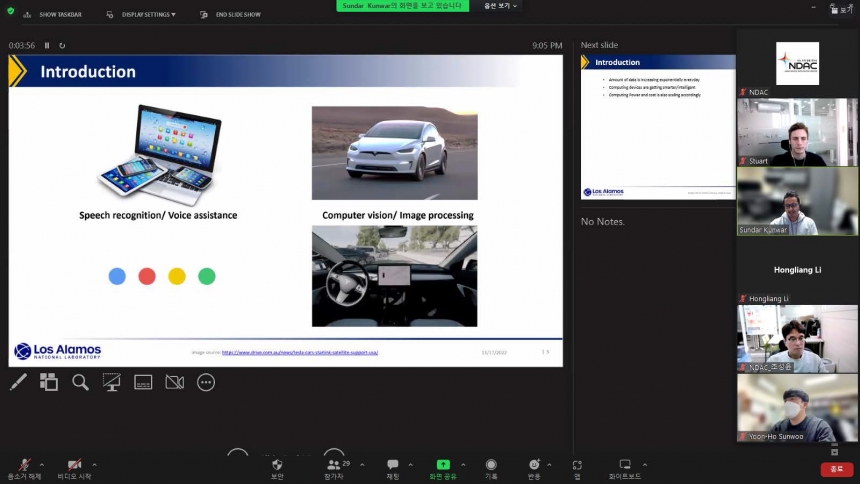
Task: Select the pen and laser pointer tool
Action: [18, 382]
